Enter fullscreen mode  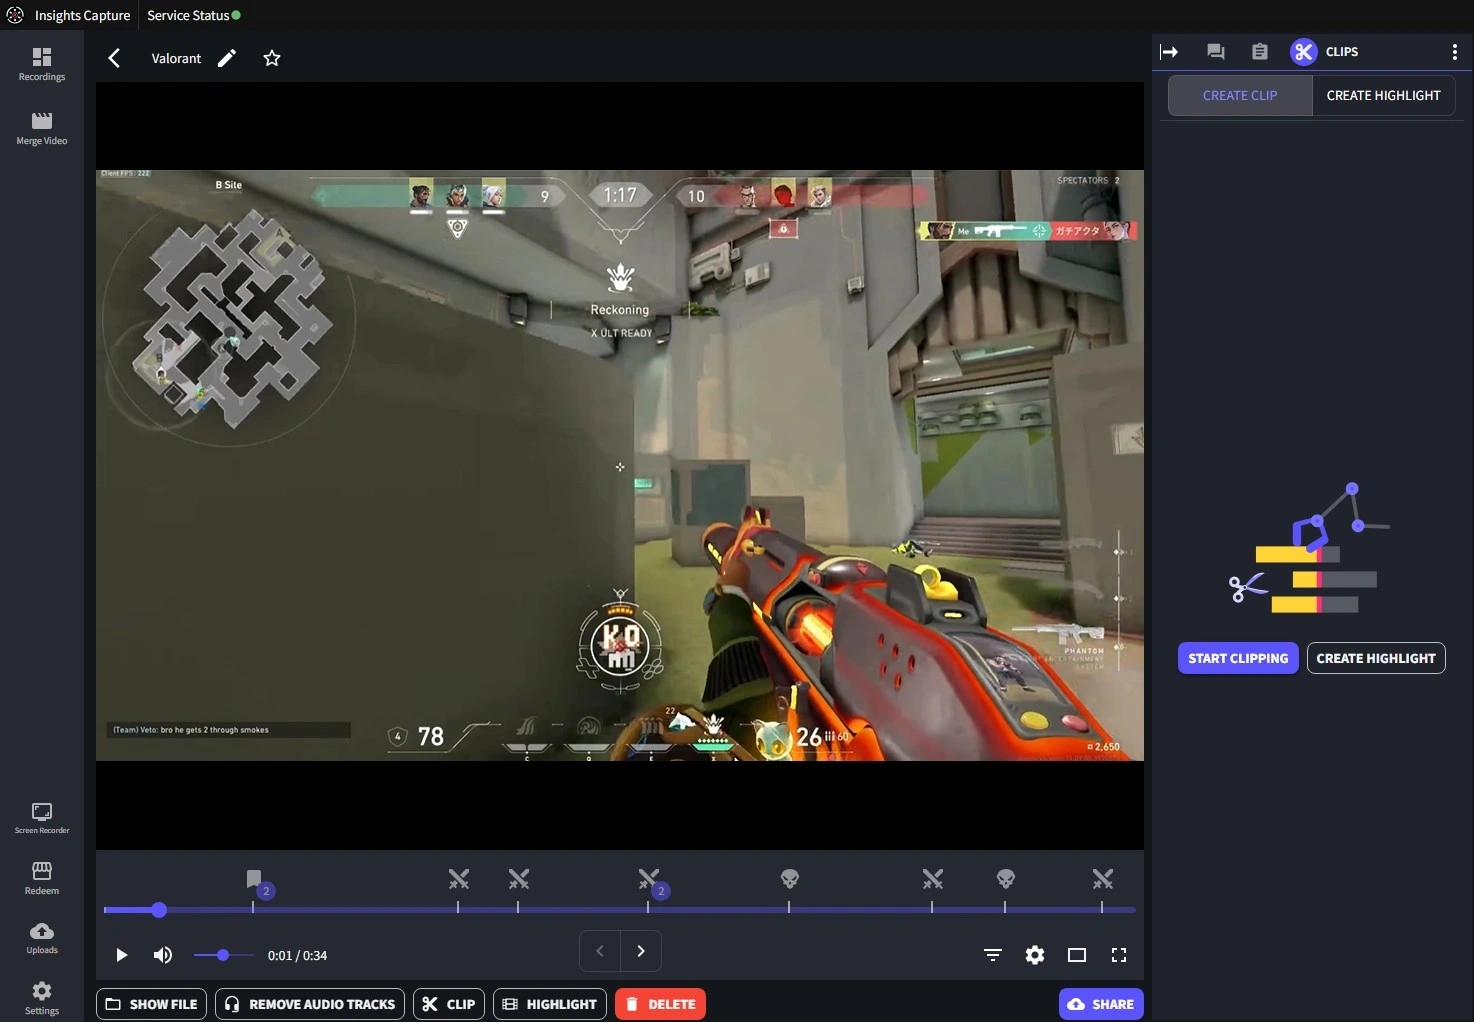(1119, 955)
